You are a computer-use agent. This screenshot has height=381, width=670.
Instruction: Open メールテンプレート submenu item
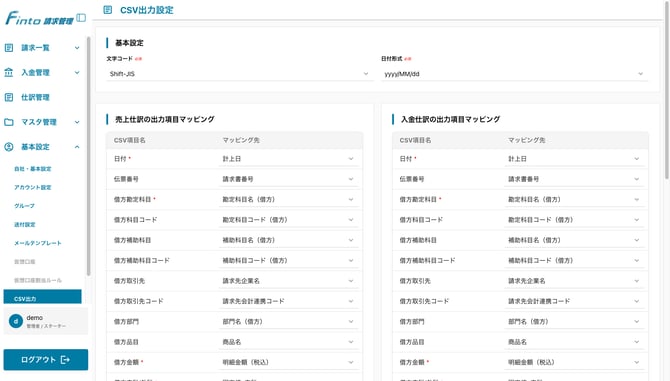38,243
